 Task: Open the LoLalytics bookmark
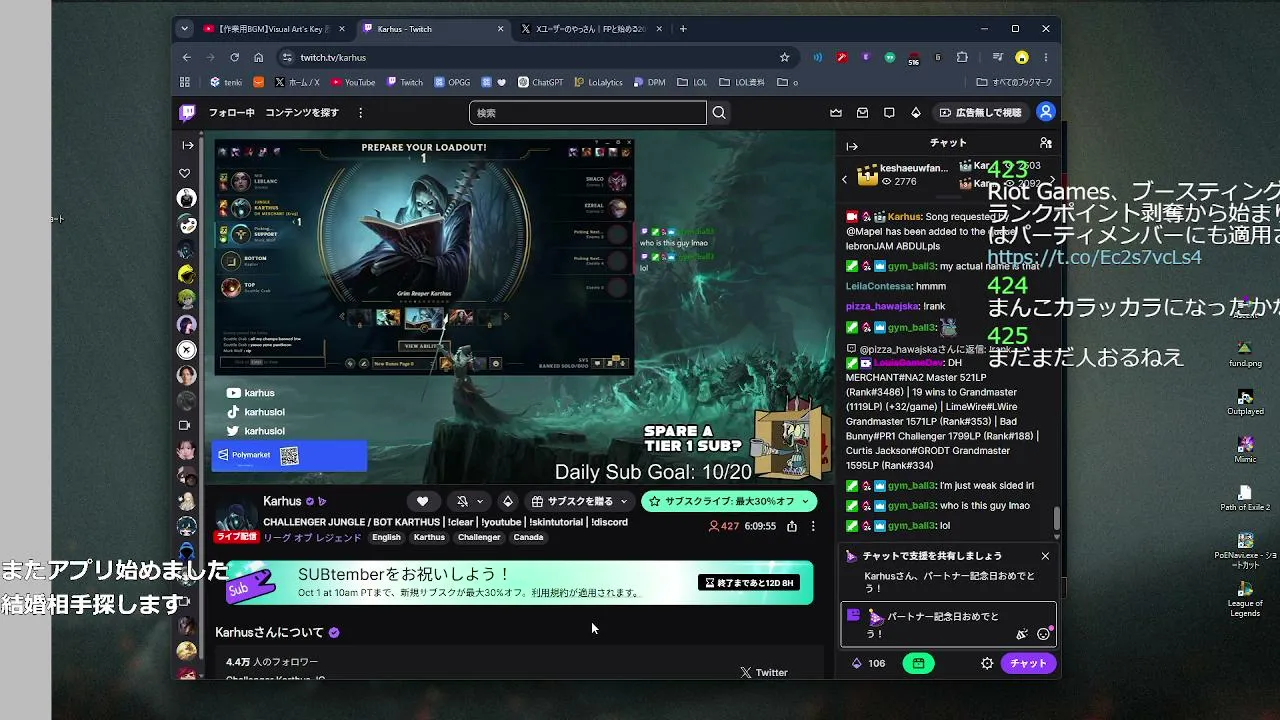pyautogui.click(x=597, y=82)
